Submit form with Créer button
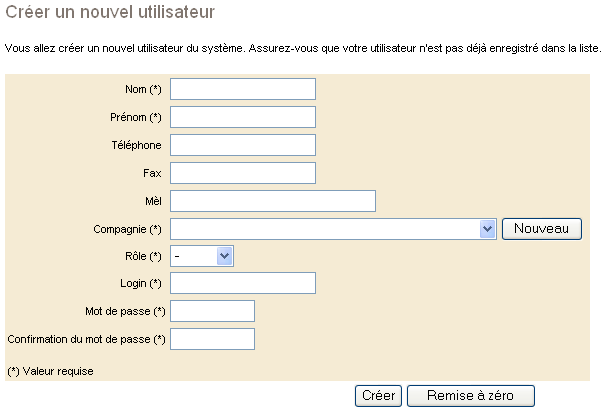 378,396
